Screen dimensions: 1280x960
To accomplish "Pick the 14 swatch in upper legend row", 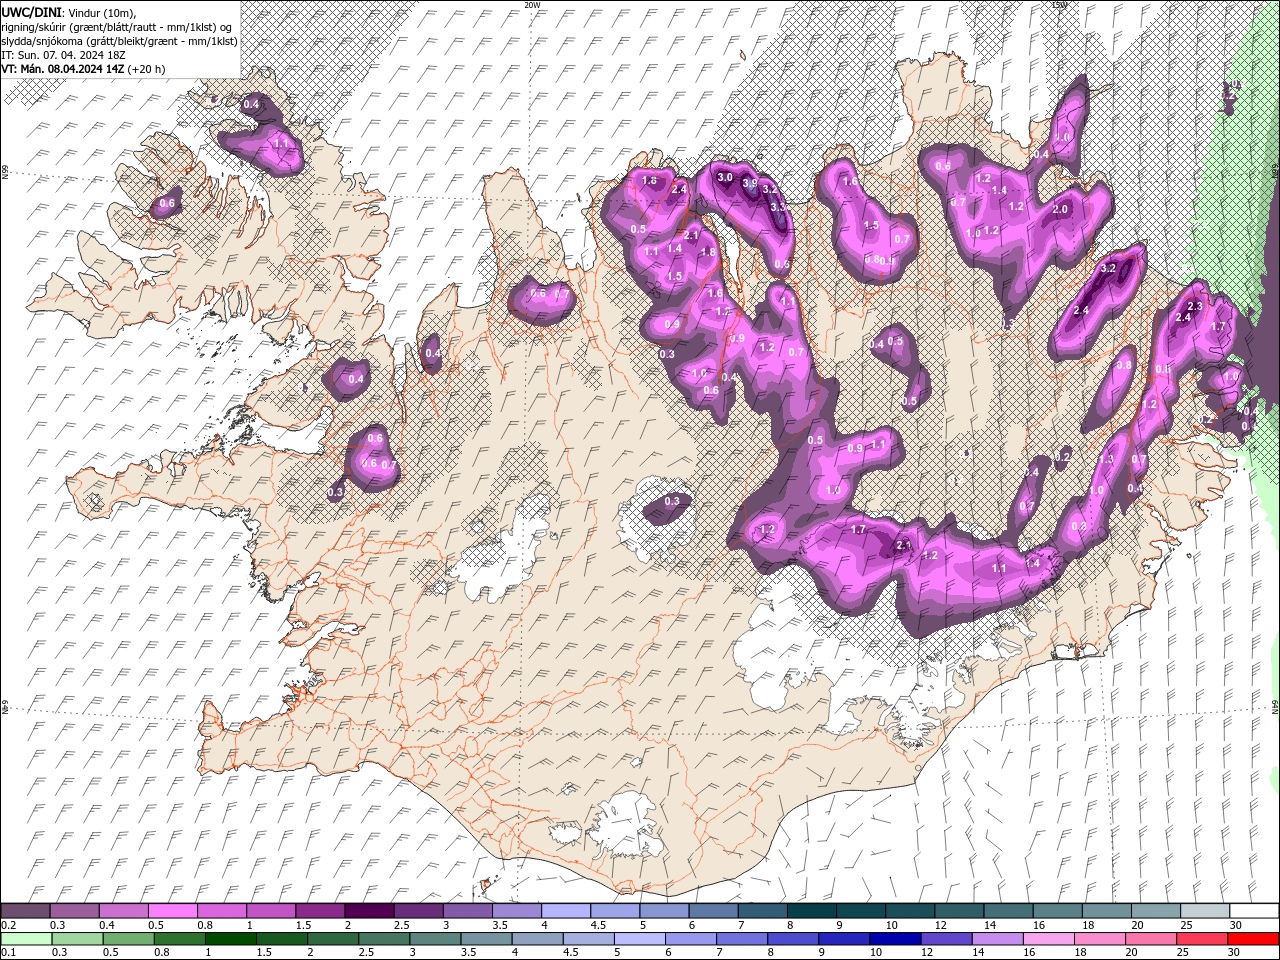I will (x=1008, y=910).
